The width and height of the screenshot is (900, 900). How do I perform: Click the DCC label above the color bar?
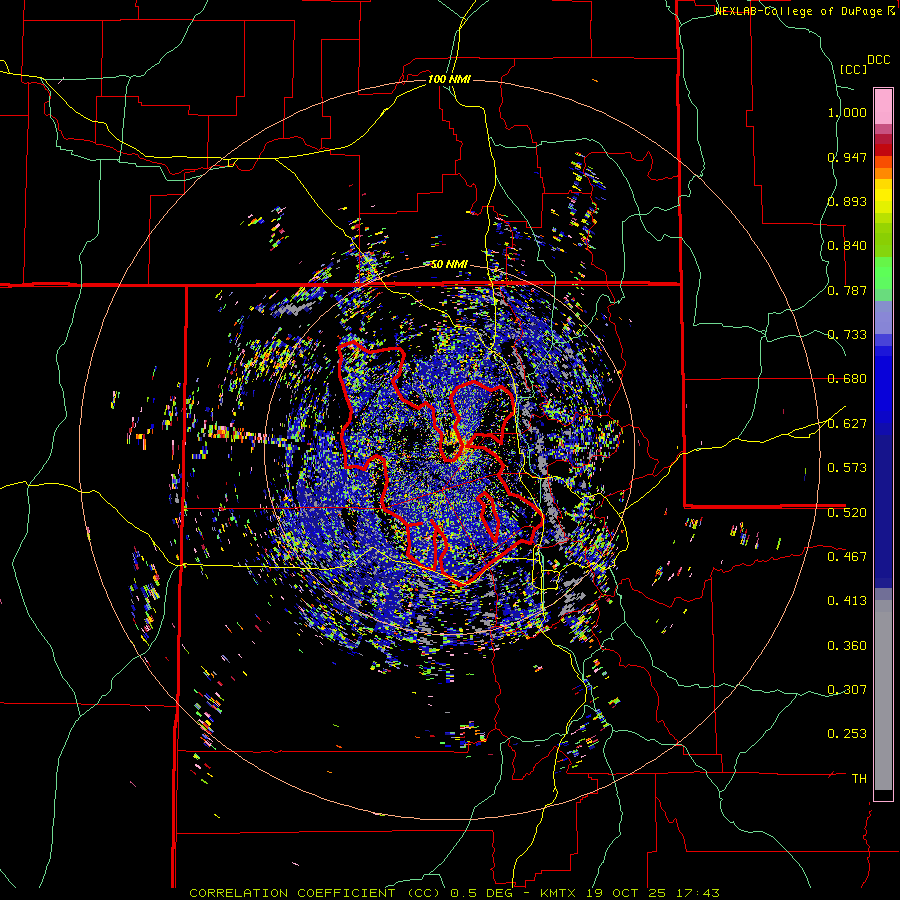click(x=878, y=60)
